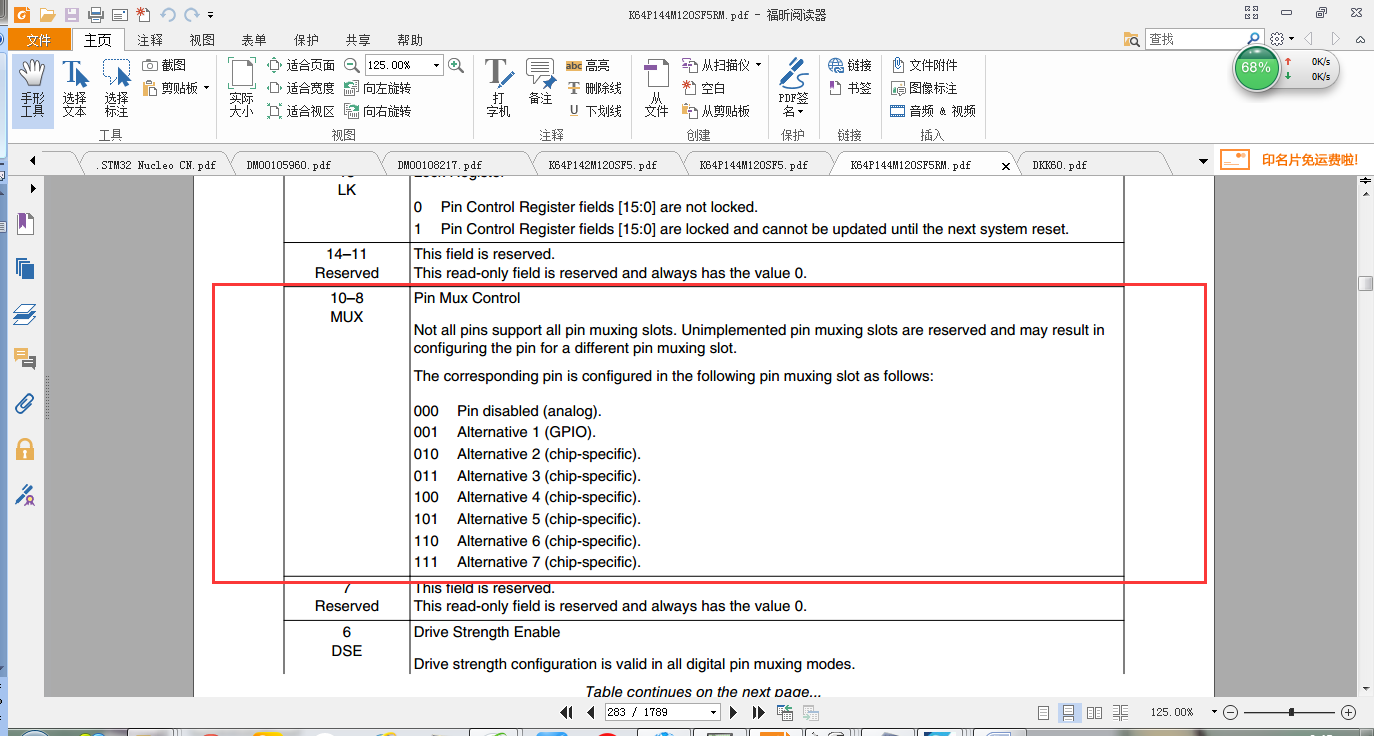
Task: Activate the Select Annotation tool (选择标注)
Action: click(x=116, y=88)
